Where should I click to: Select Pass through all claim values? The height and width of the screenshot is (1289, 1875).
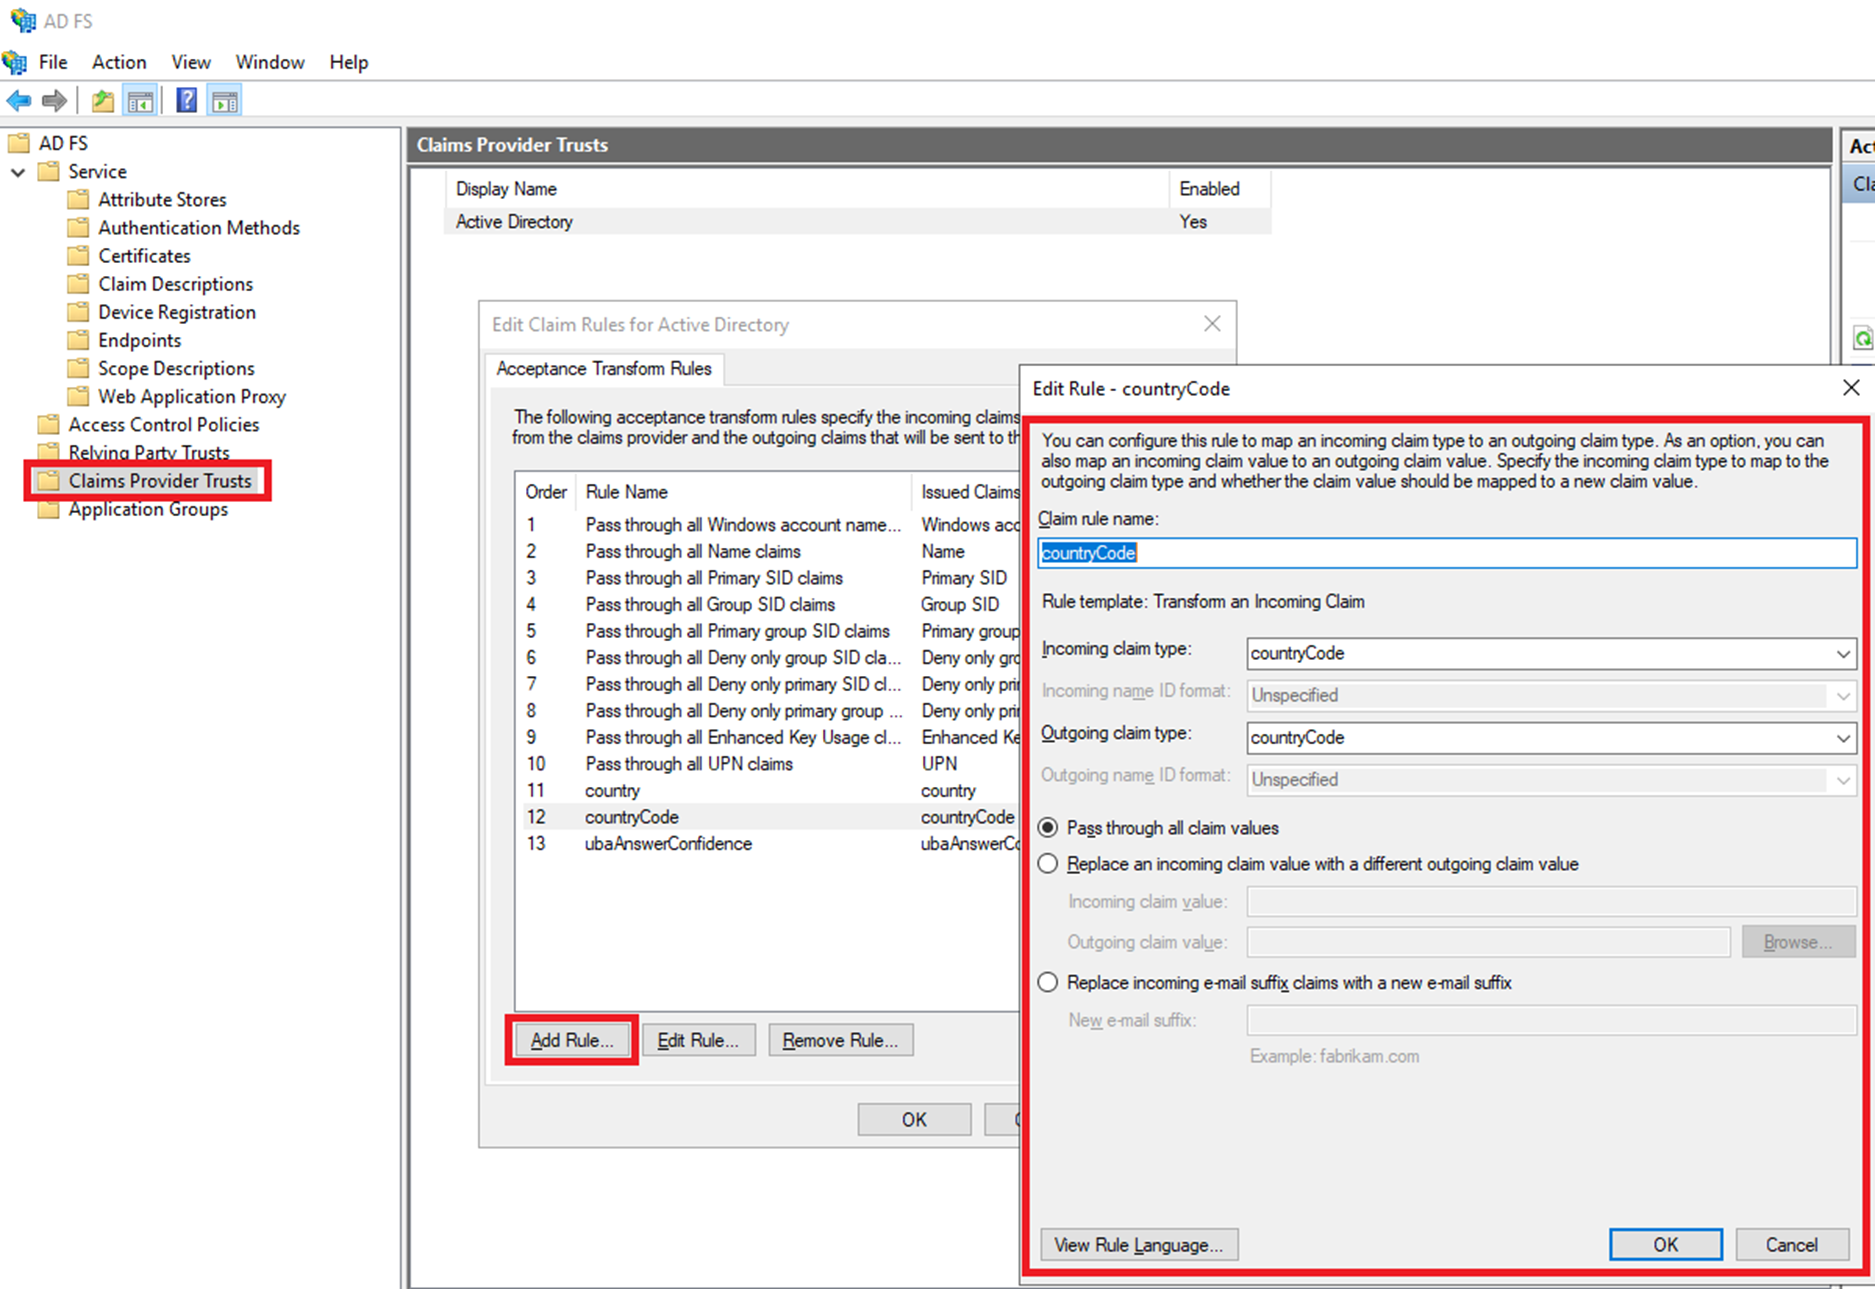(1048, 828)
